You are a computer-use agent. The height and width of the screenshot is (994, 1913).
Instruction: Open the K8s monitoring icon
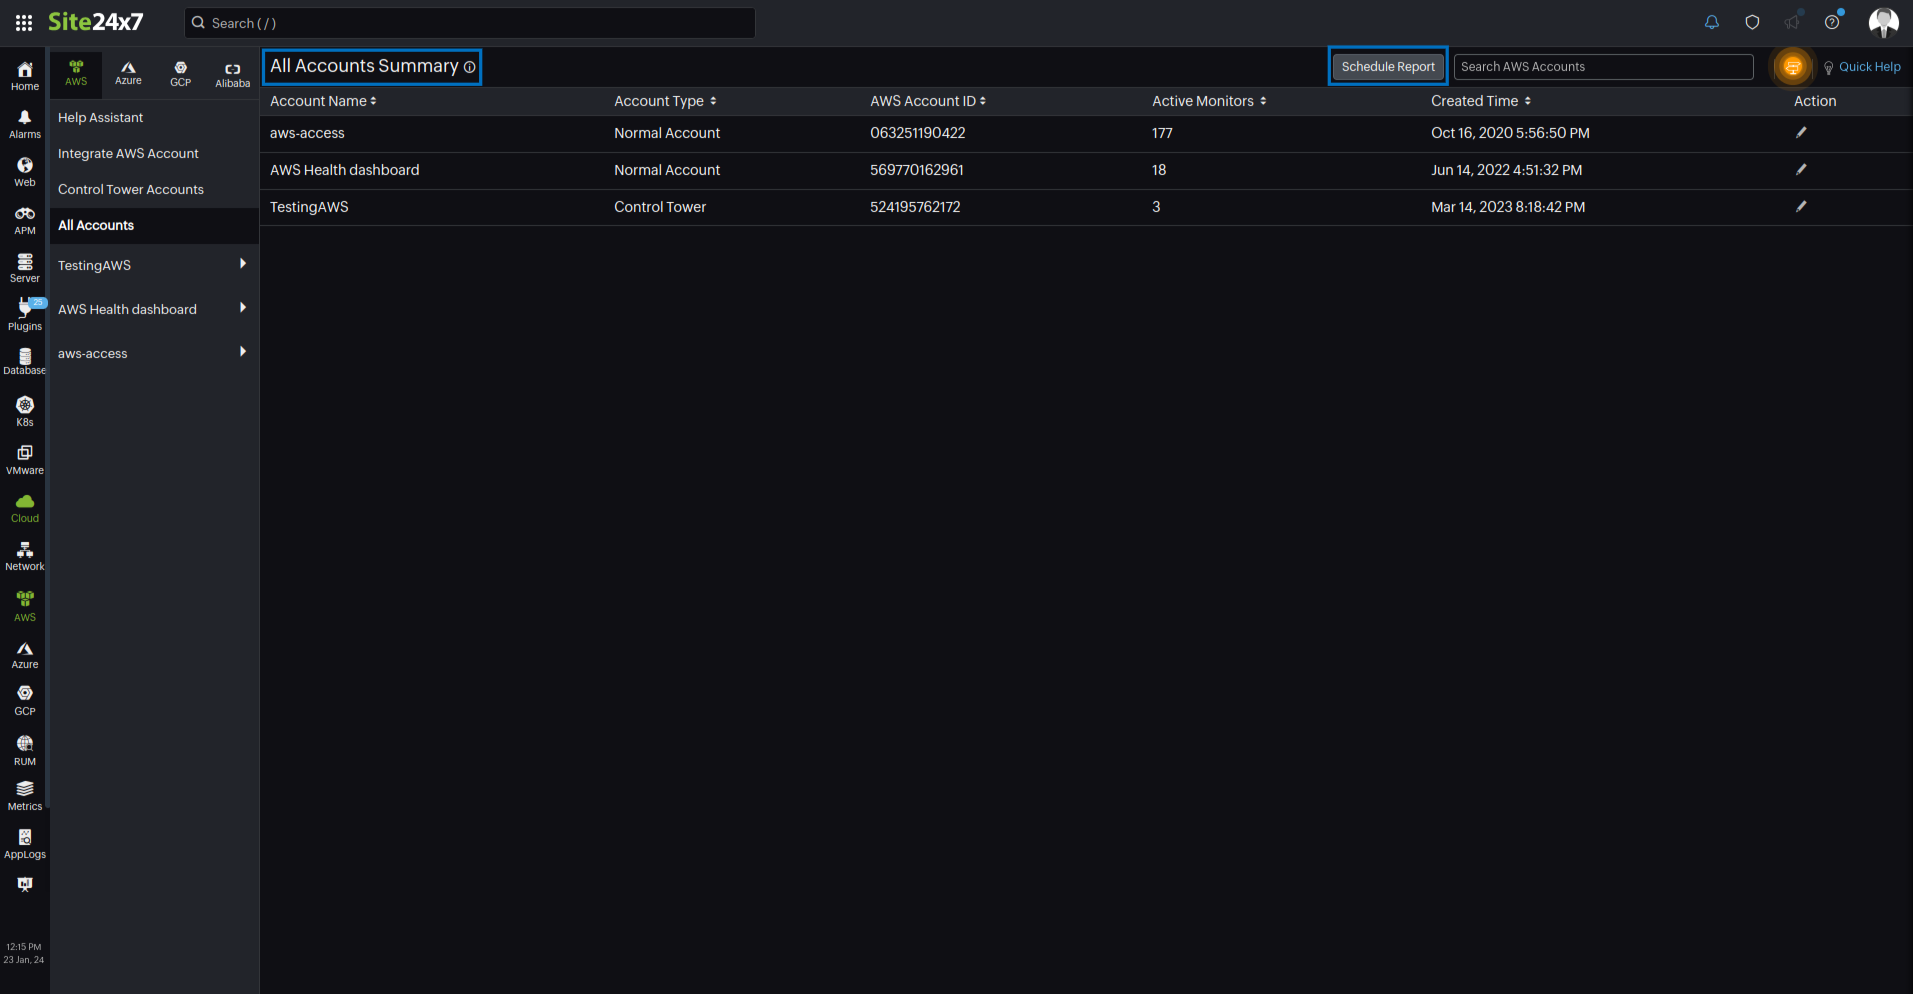24,410
